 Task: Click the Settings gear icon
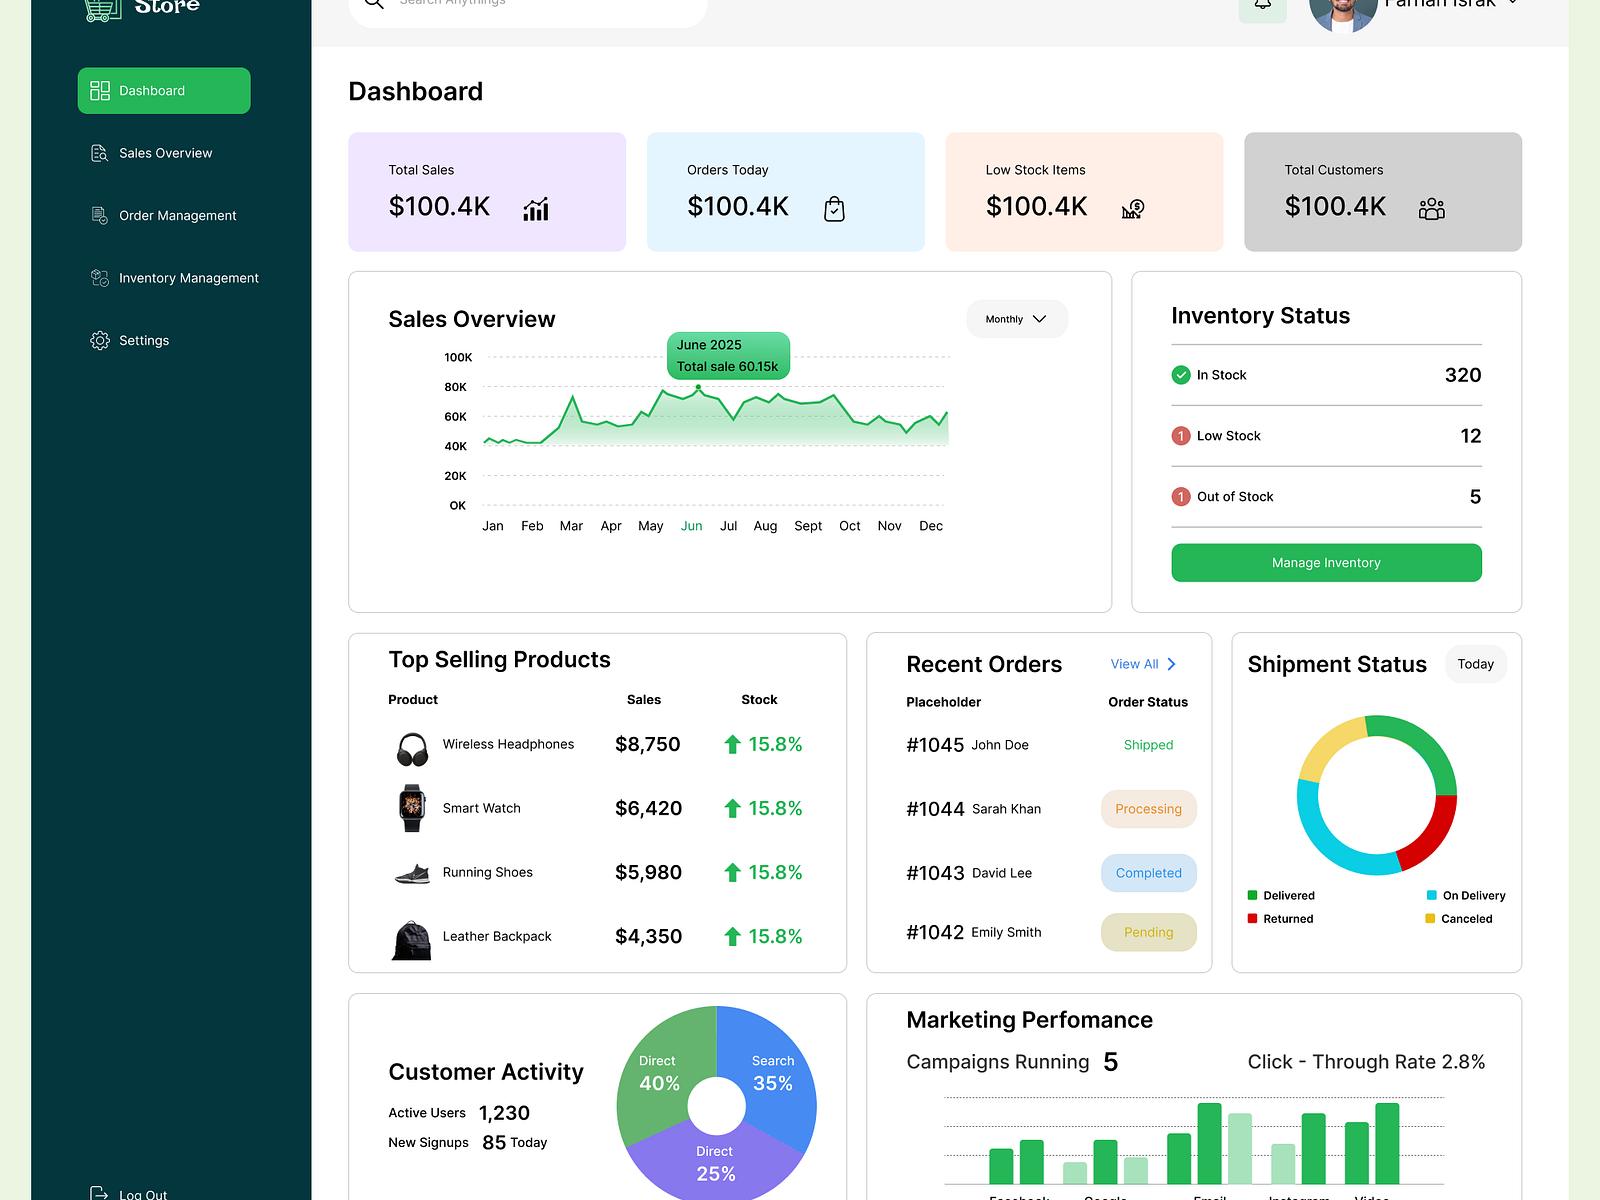point(100,340)
